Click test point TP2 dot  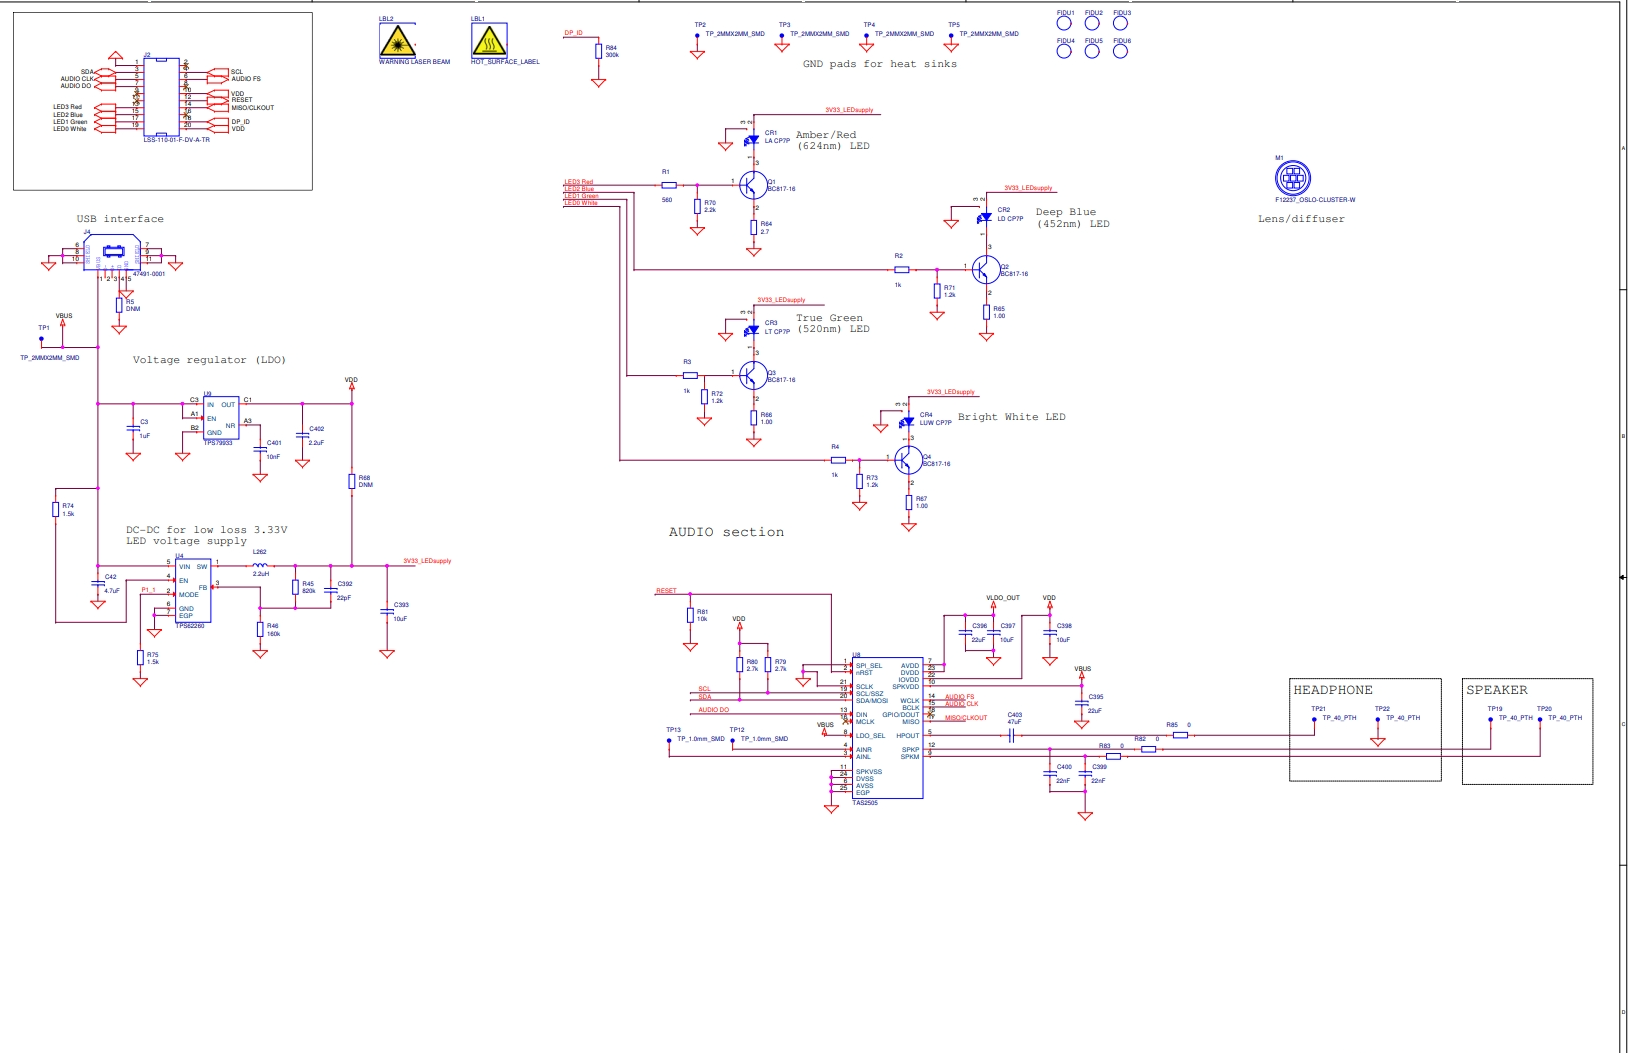click(x=698, y=36)
